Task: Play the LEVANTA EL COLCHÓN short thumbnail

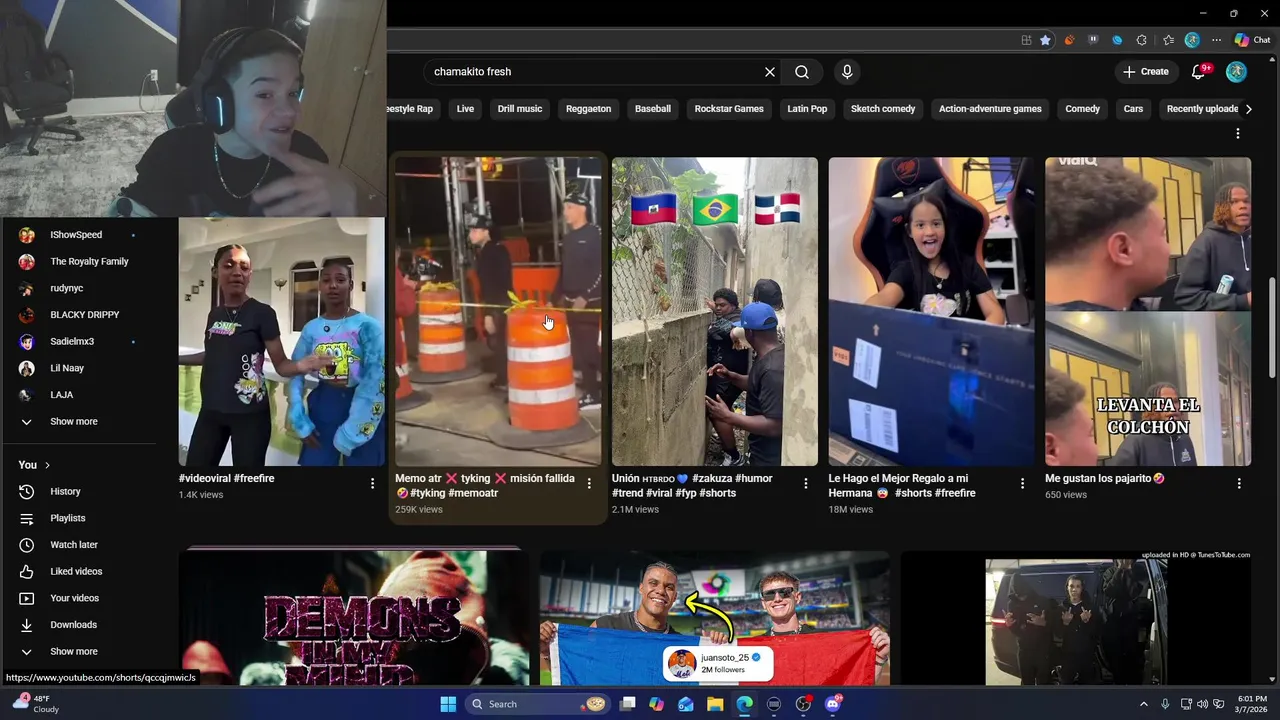Action: click(x=1148, y=311)
